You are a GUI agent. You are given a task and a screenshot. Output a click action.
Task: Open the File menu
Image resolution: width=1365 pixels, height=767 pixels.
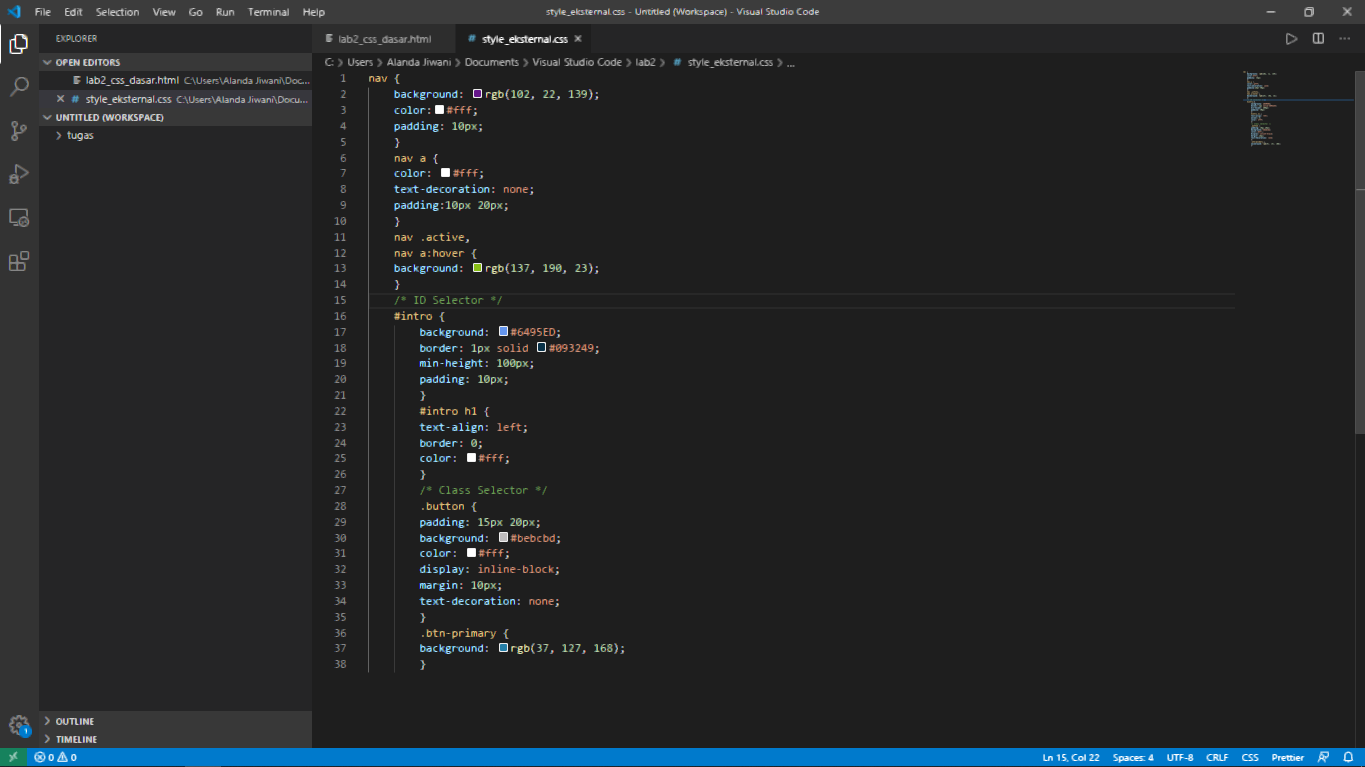click(43, 12)
